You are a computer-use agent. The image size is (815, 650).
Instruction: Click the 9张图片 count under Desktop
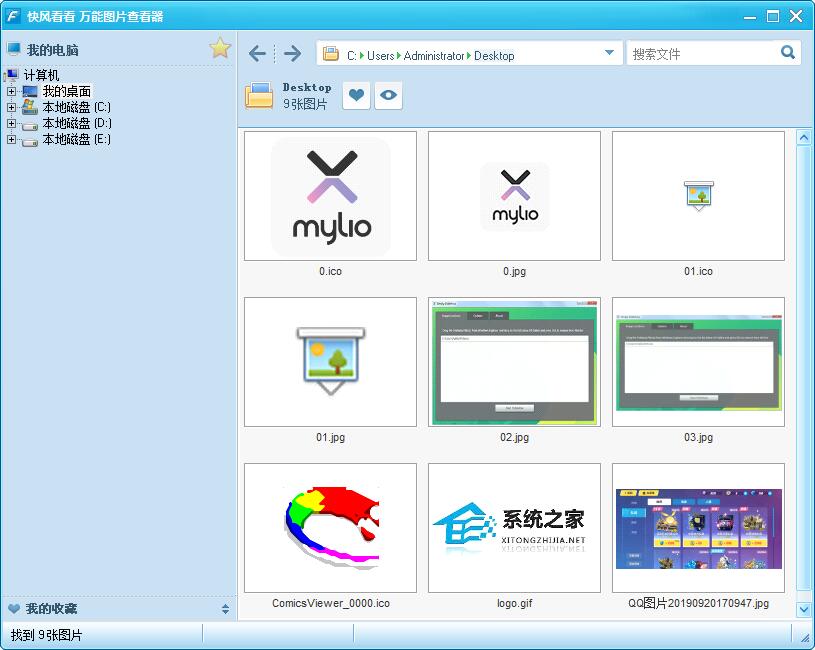[305, 104]
